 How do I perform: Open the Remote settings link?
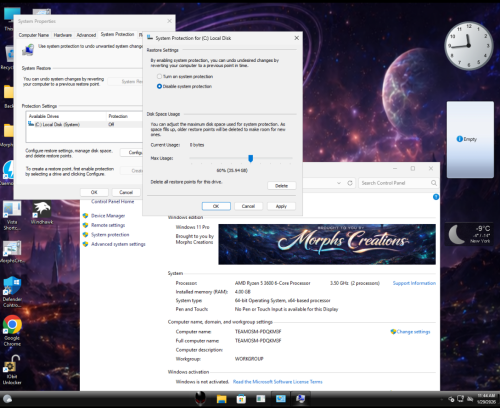(108, 225)
